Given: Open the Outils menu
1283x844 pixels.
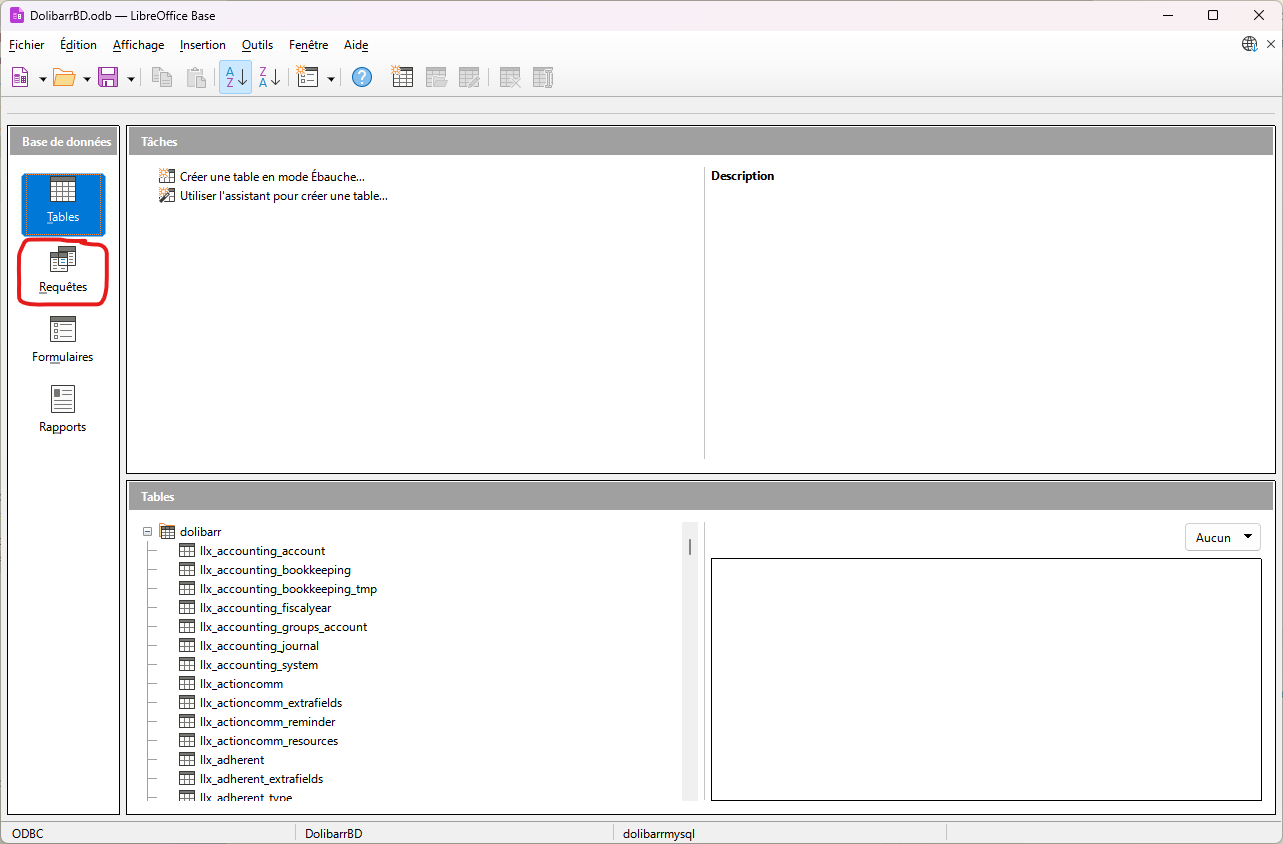Looking at the screenshot, I should pos(257,45).
